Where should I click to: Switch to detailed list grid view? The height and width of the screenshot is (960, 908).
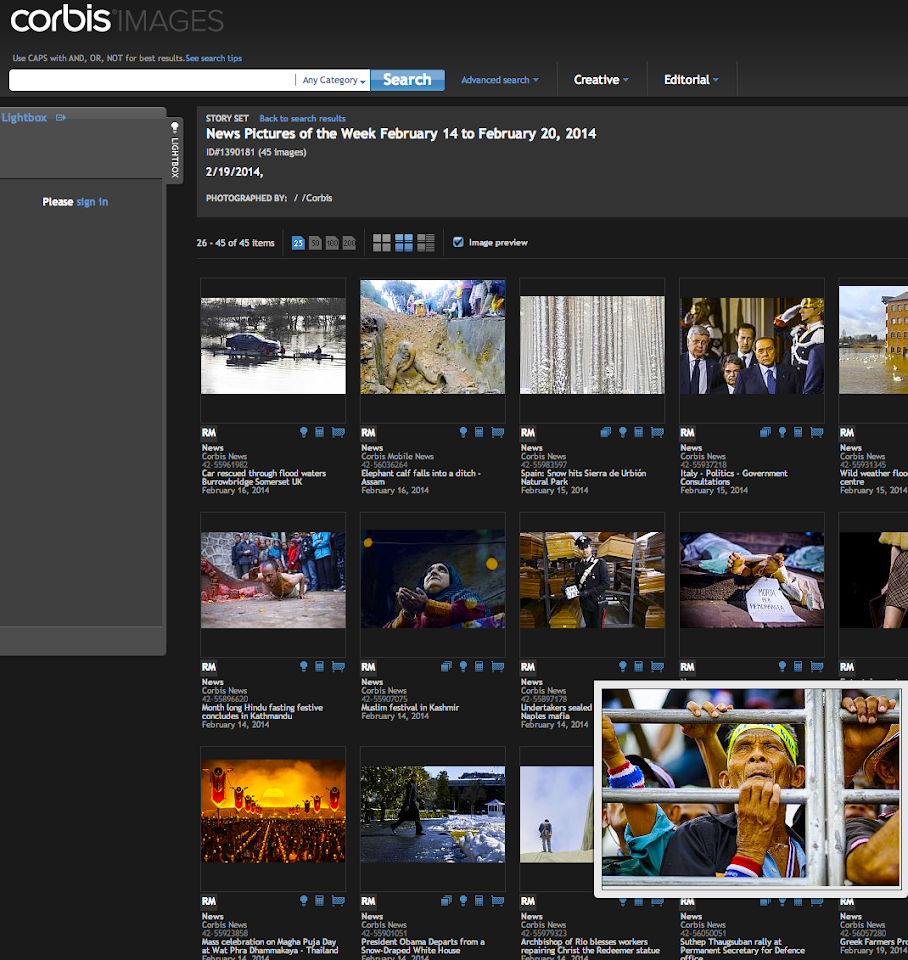pyautogui.click(x=426, y=243)
